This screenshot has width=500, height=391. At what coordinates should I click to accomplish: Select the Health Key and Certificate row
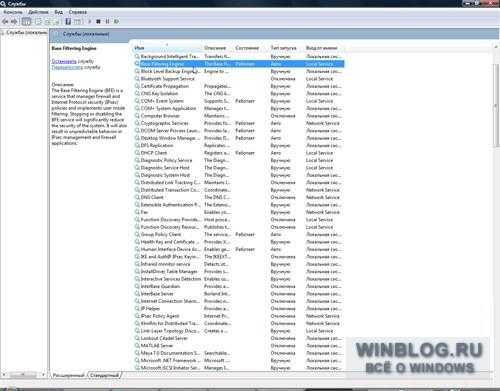(x=239, y=242)
